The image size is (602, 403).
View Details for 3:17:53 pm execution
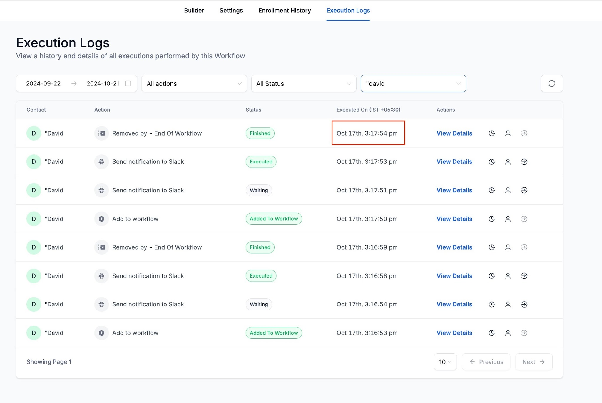[x=454, y=162]
